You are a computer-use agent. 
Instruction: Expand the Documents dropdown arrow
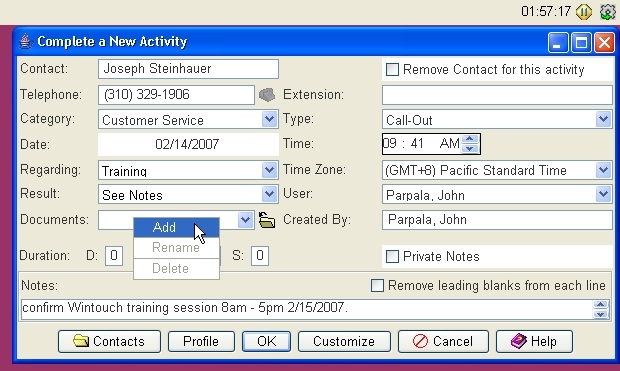[x=246, y=220]
